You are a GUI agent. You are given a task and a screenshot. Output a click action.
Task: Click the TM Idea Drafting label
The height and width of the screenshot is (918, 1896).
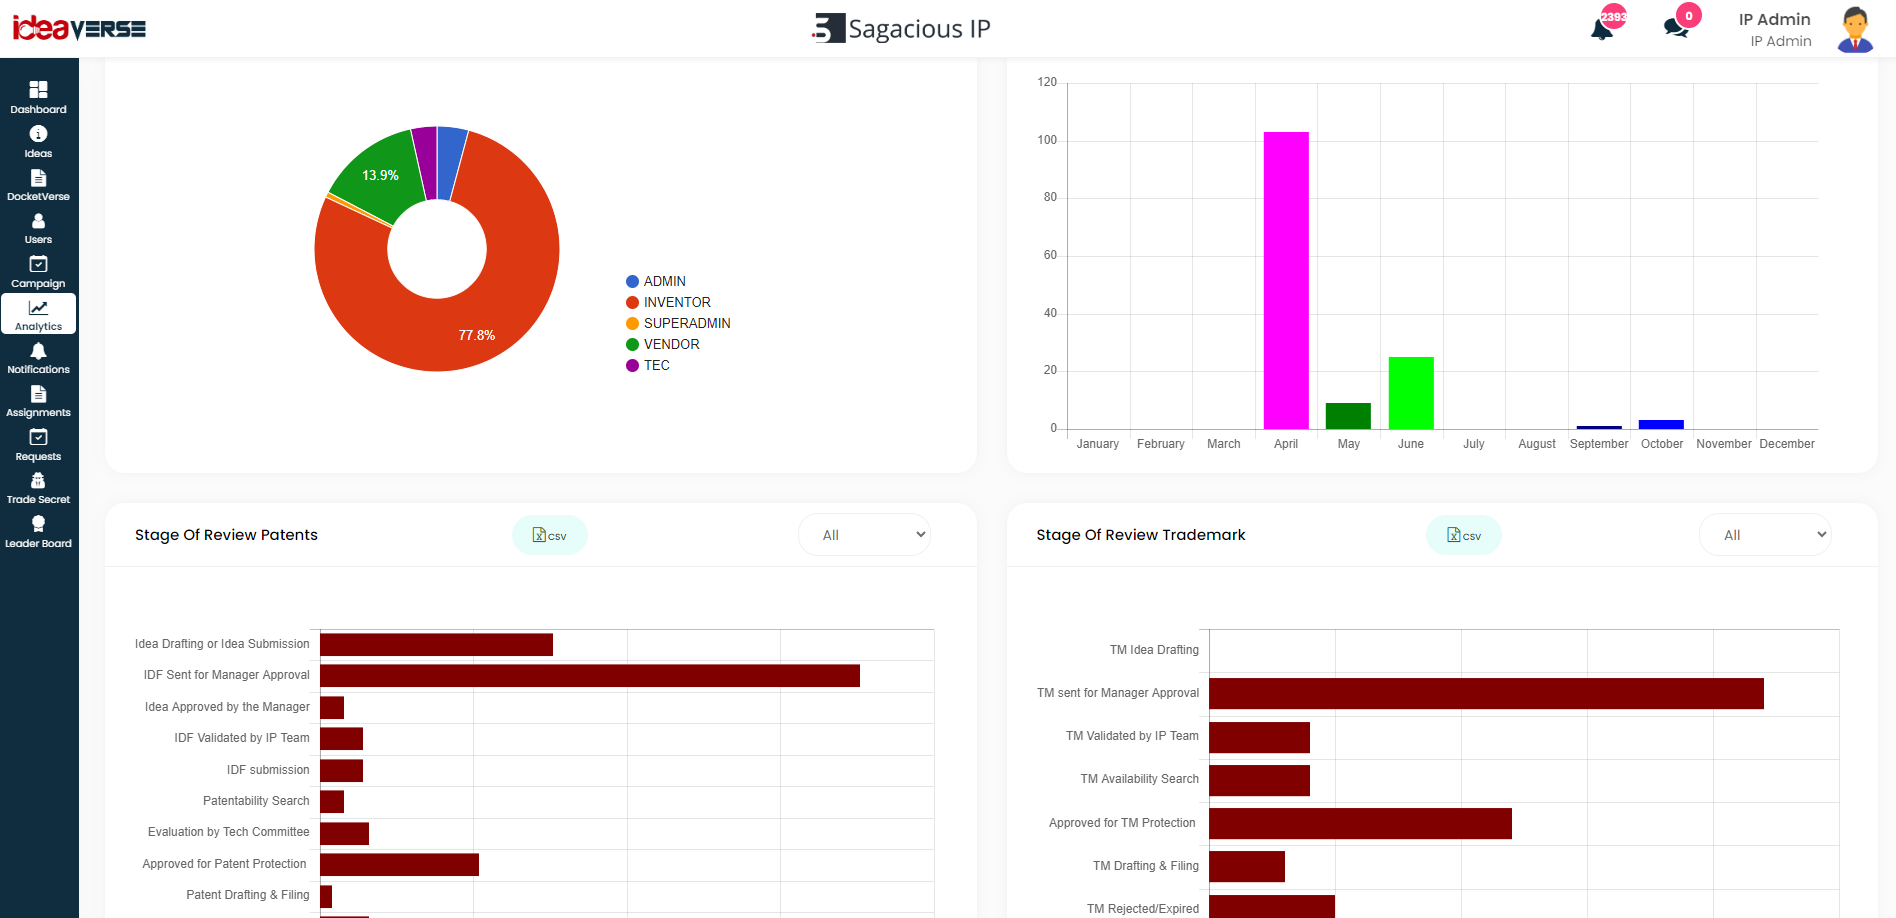[x=1154, y=650]
